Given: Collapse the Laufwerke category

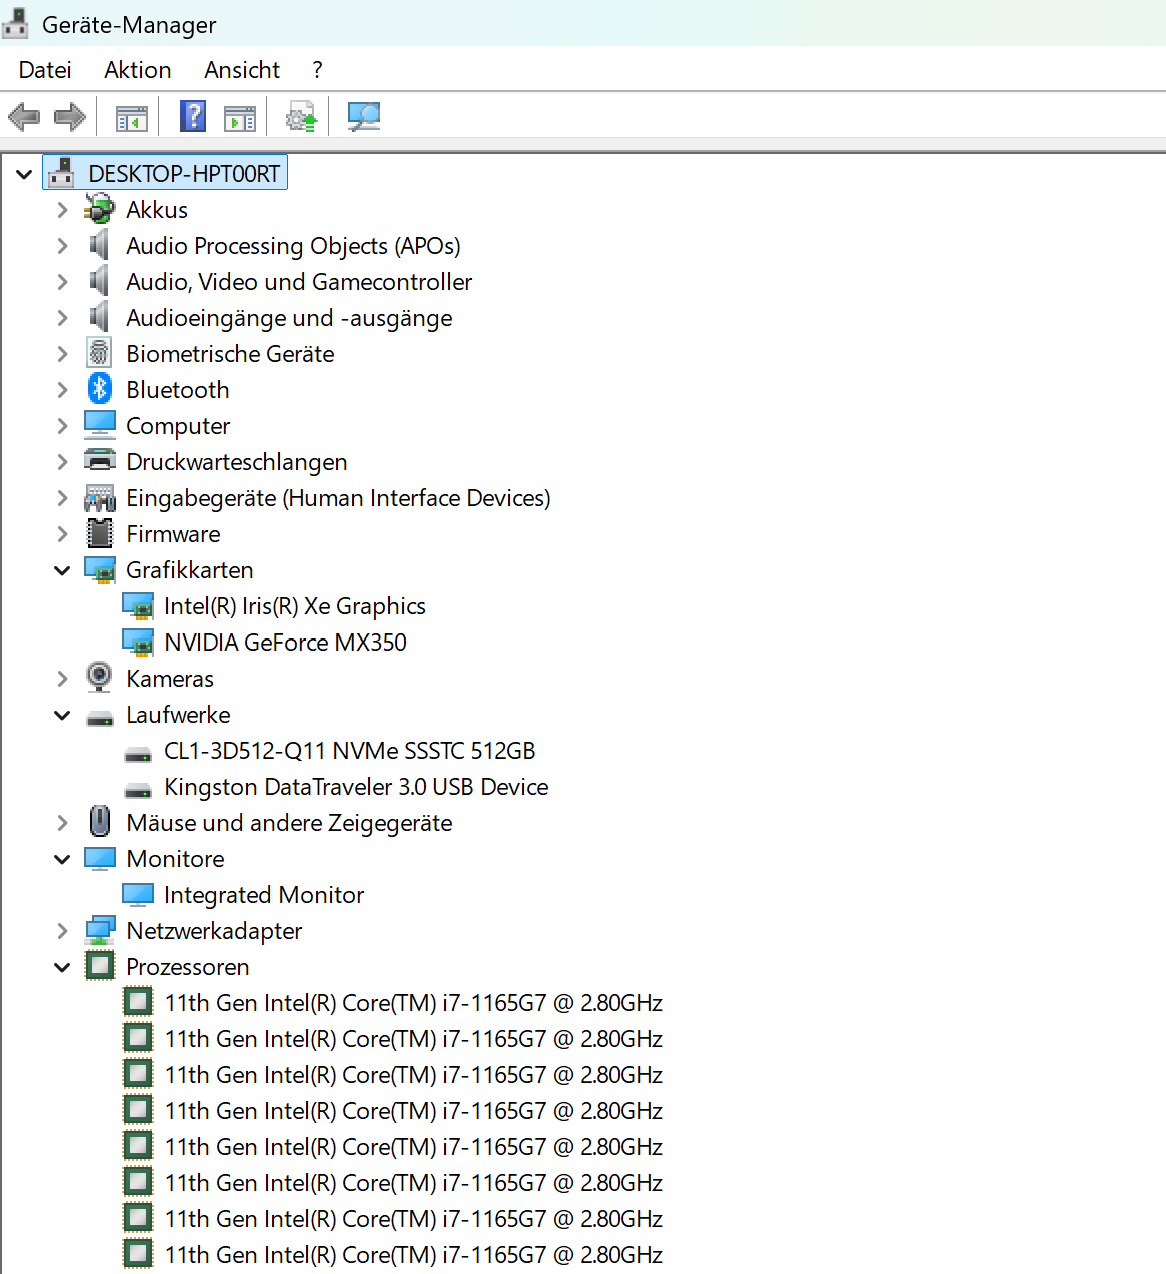Looking at the screenshot, I should click(62, 715).
